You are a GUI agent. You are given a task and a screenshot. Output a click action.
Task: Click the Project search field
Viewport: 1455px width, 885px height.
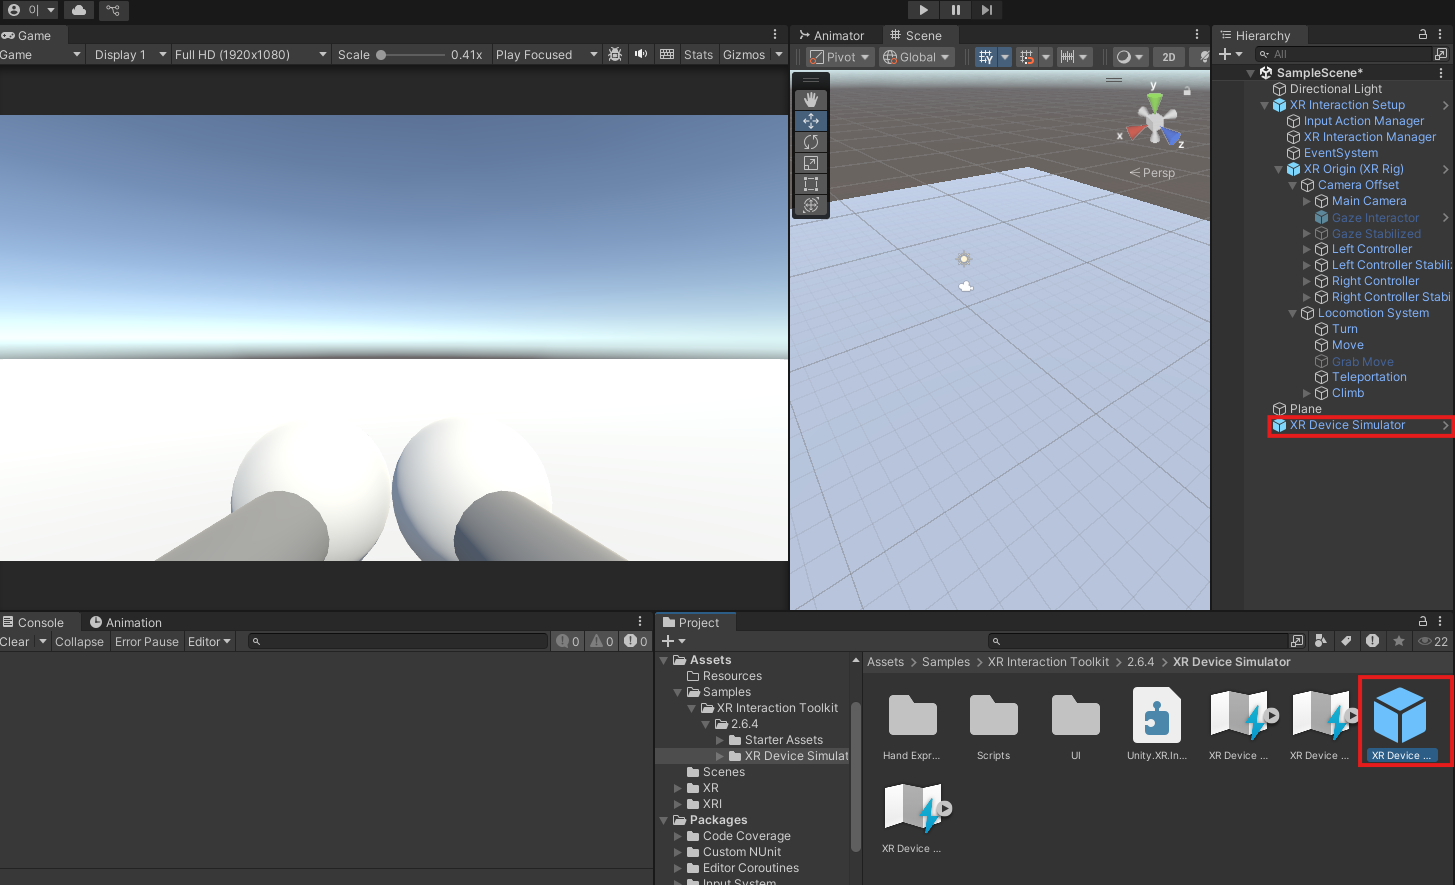click(1139, 641)
